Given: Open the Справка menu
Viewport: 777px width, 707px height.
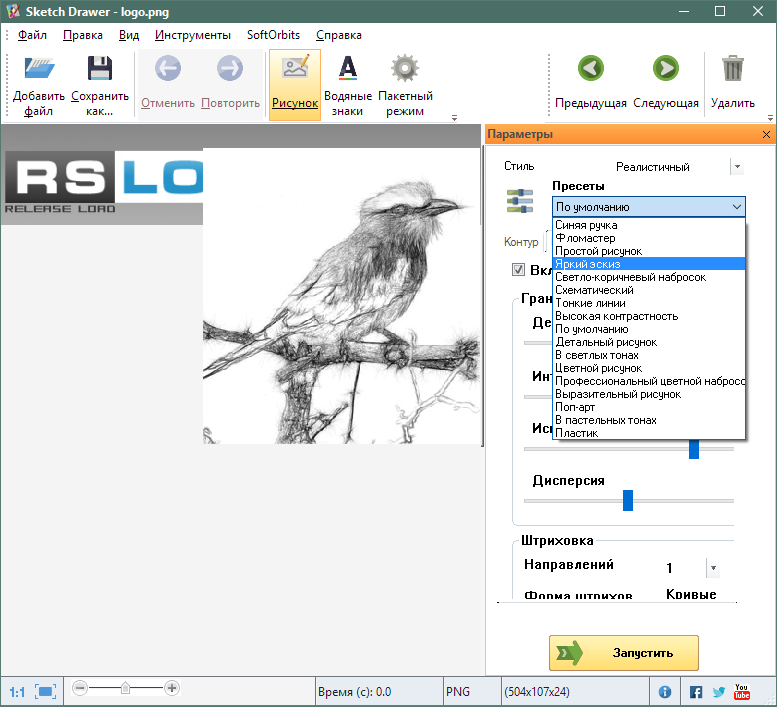Looking at the screenshot, I should (338, 35).
